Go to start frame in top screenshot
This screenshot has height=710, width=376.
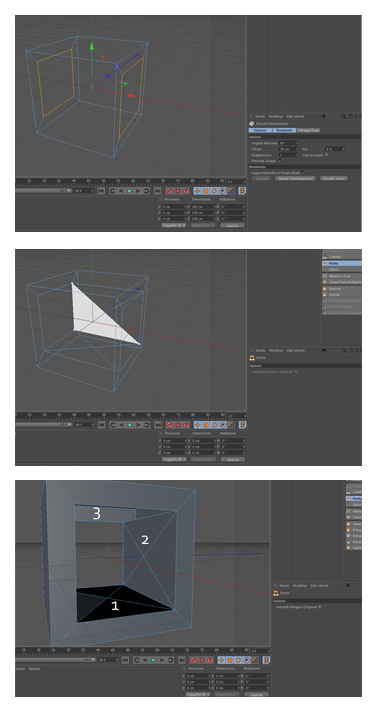coord(101,191)
